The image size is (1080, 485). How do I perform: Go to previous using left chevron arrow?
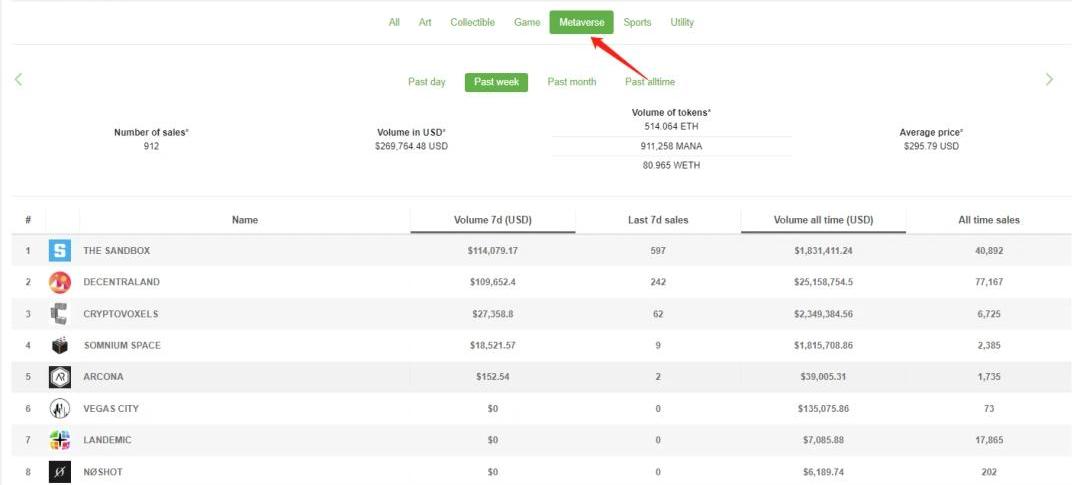tap(18, 79)
